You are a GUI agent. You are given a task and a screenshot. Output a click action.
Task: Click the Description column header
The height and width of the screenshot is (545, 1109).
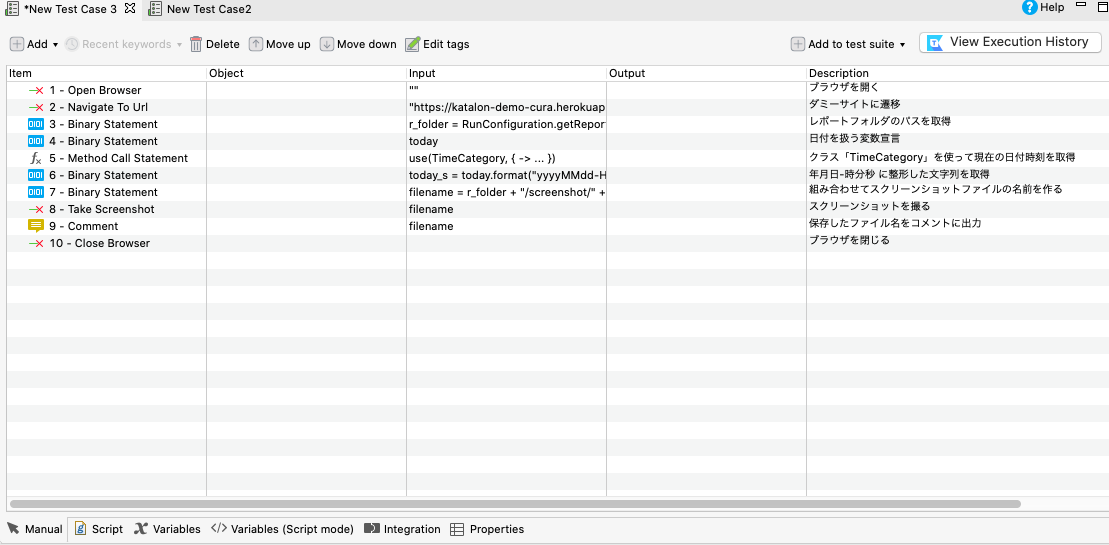click(958, 74)
